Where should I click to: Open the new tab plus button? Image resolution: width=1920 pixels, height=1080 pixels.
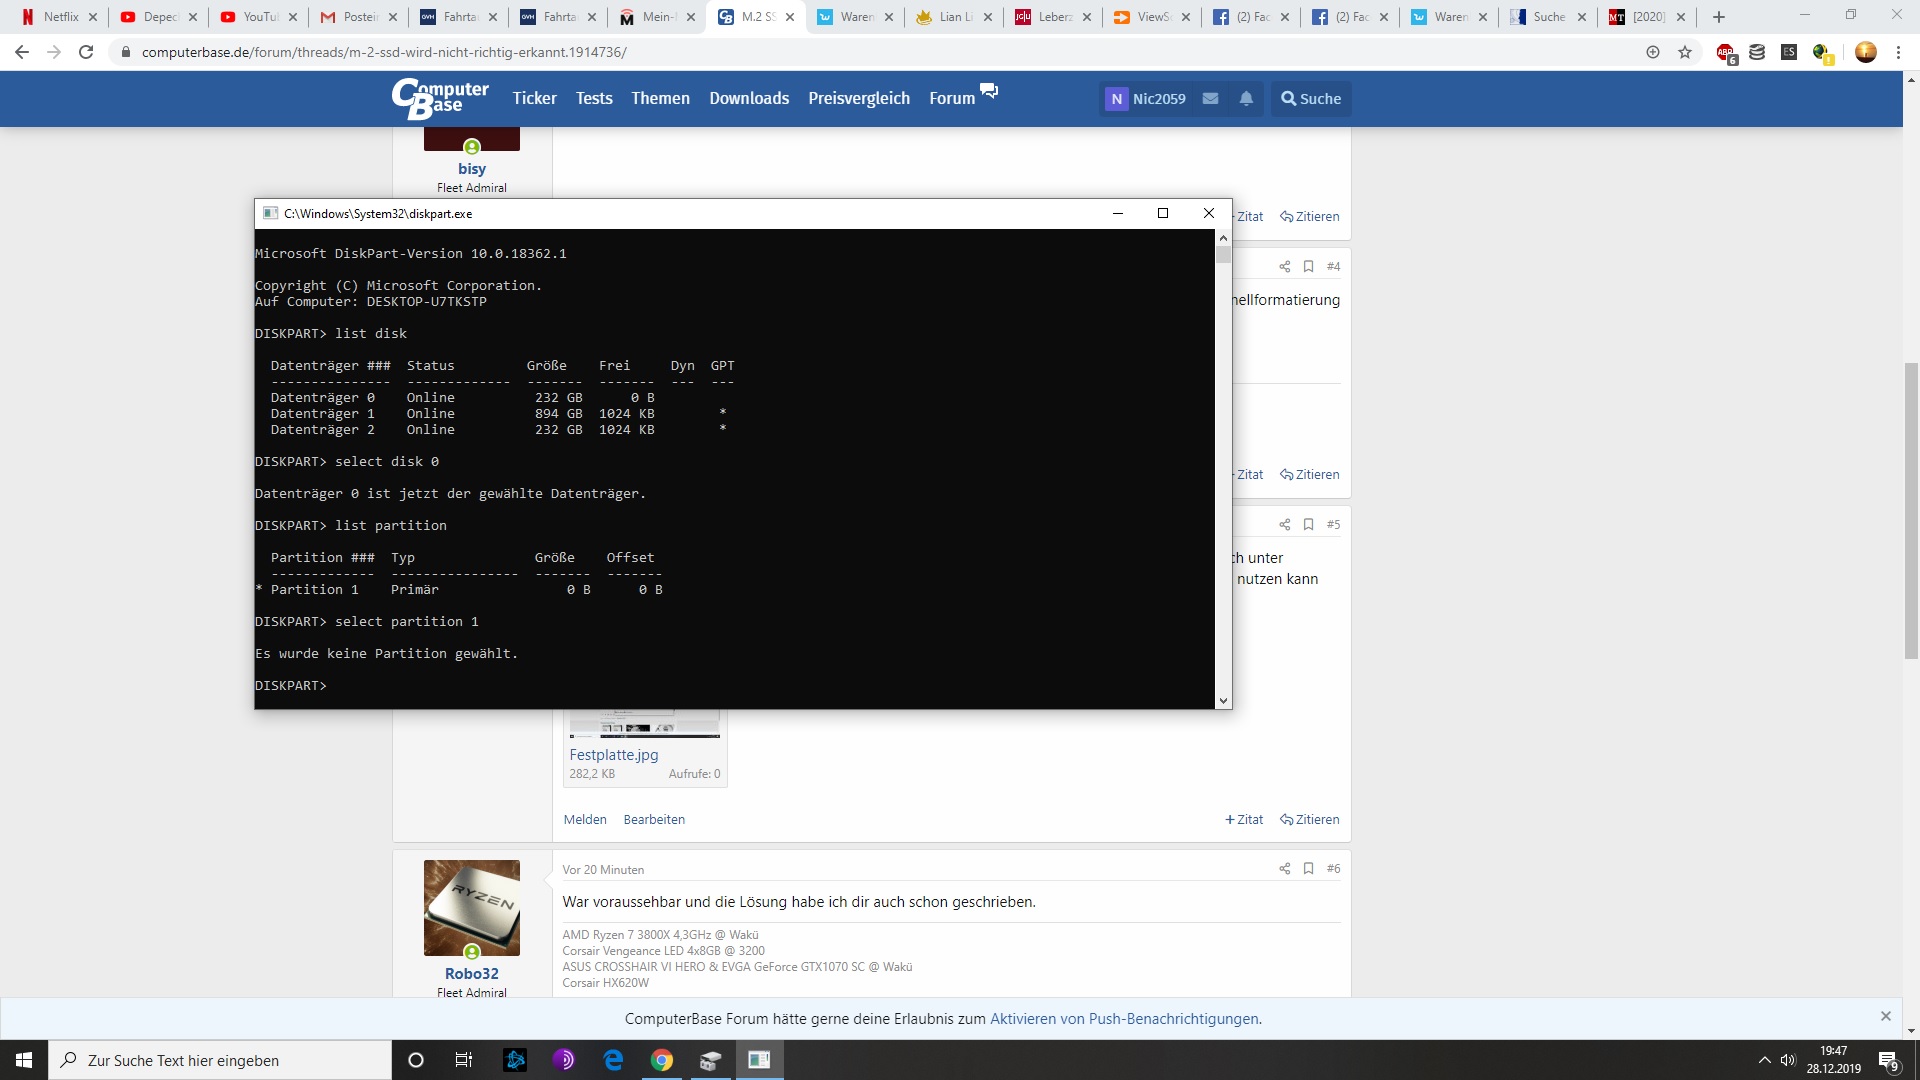click(1719, 17)
